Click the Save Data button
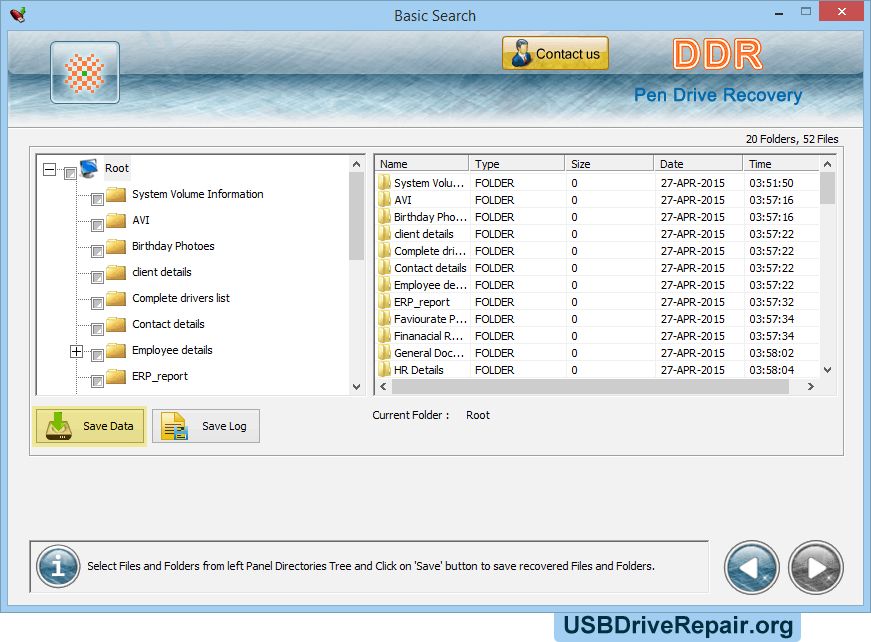This screenshot has width=871, height=642. (90, 426)
